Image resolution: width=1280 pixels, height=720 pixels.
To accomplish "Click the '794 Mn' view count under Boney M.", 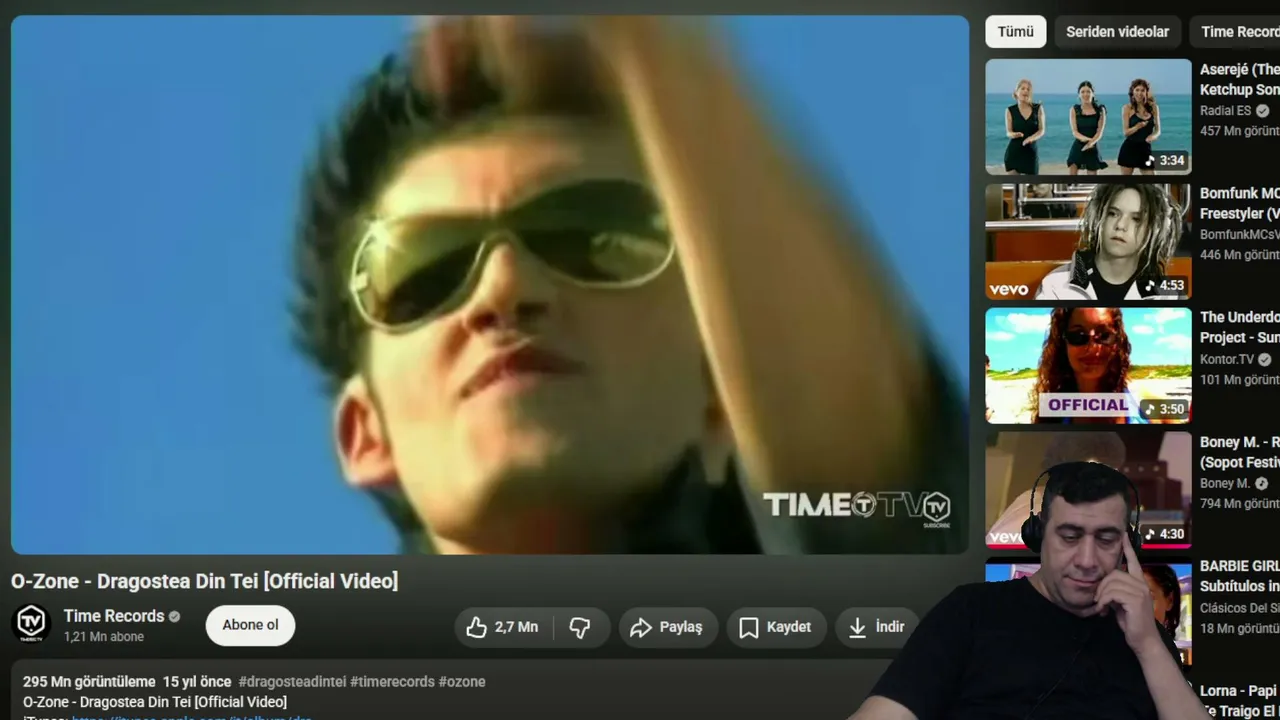I will tap(1240, 503).
